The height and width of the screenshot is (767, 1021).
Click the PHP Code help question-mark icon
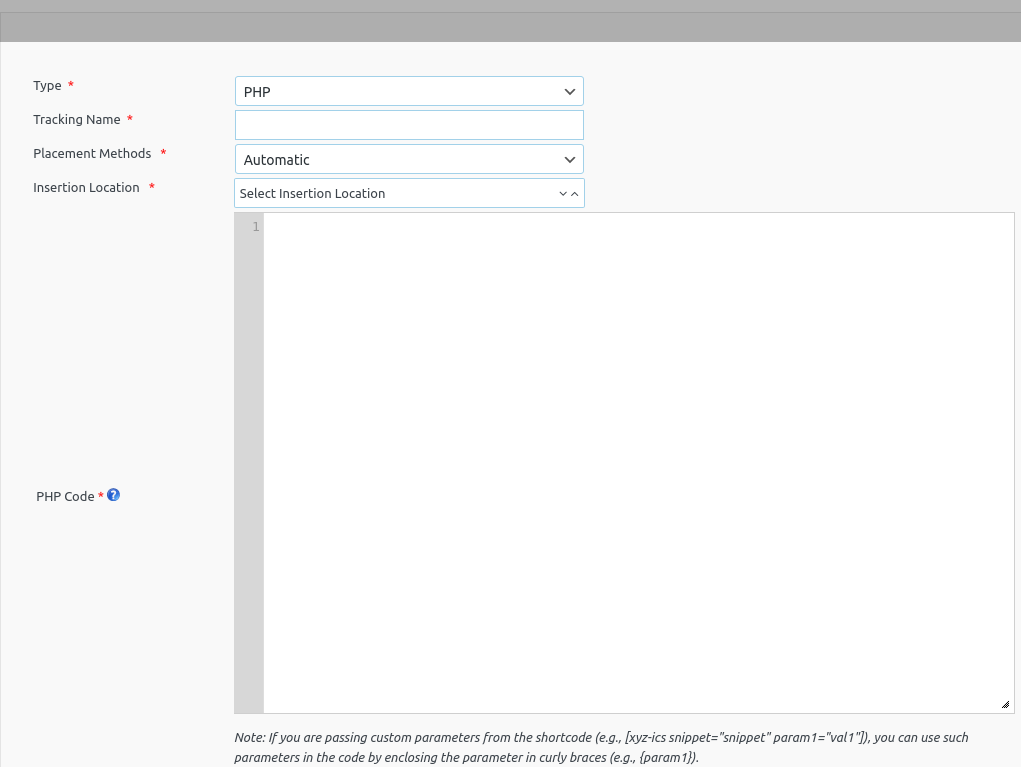(x=113, y=494)
